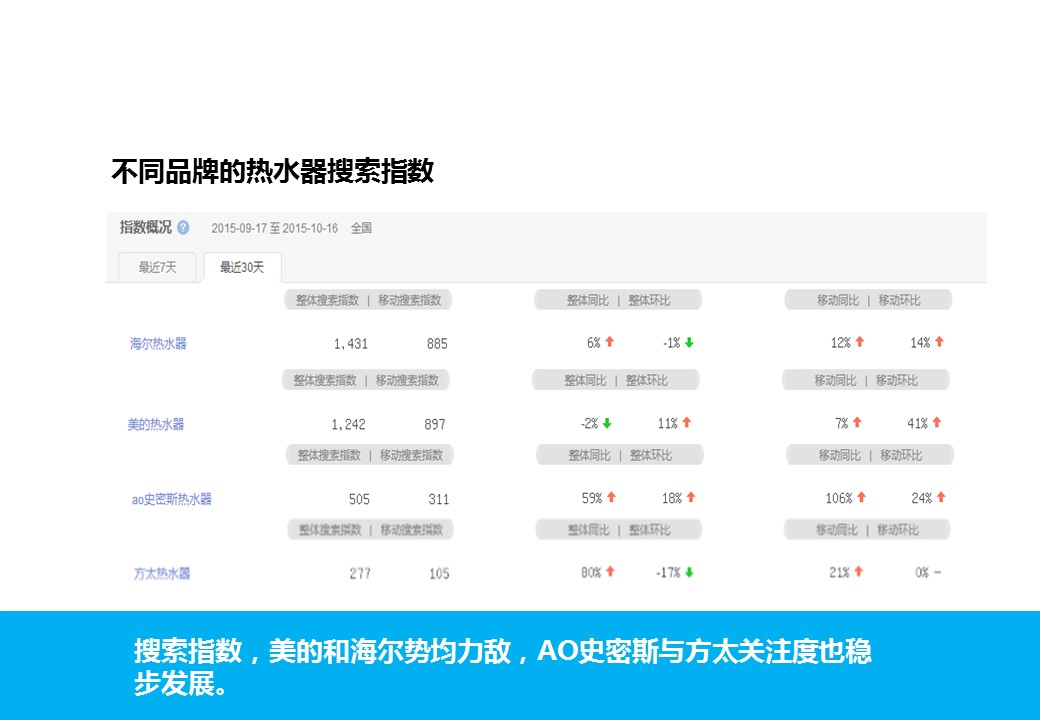
Task: Click the red up arrow beside 41%
Action: 937,422
